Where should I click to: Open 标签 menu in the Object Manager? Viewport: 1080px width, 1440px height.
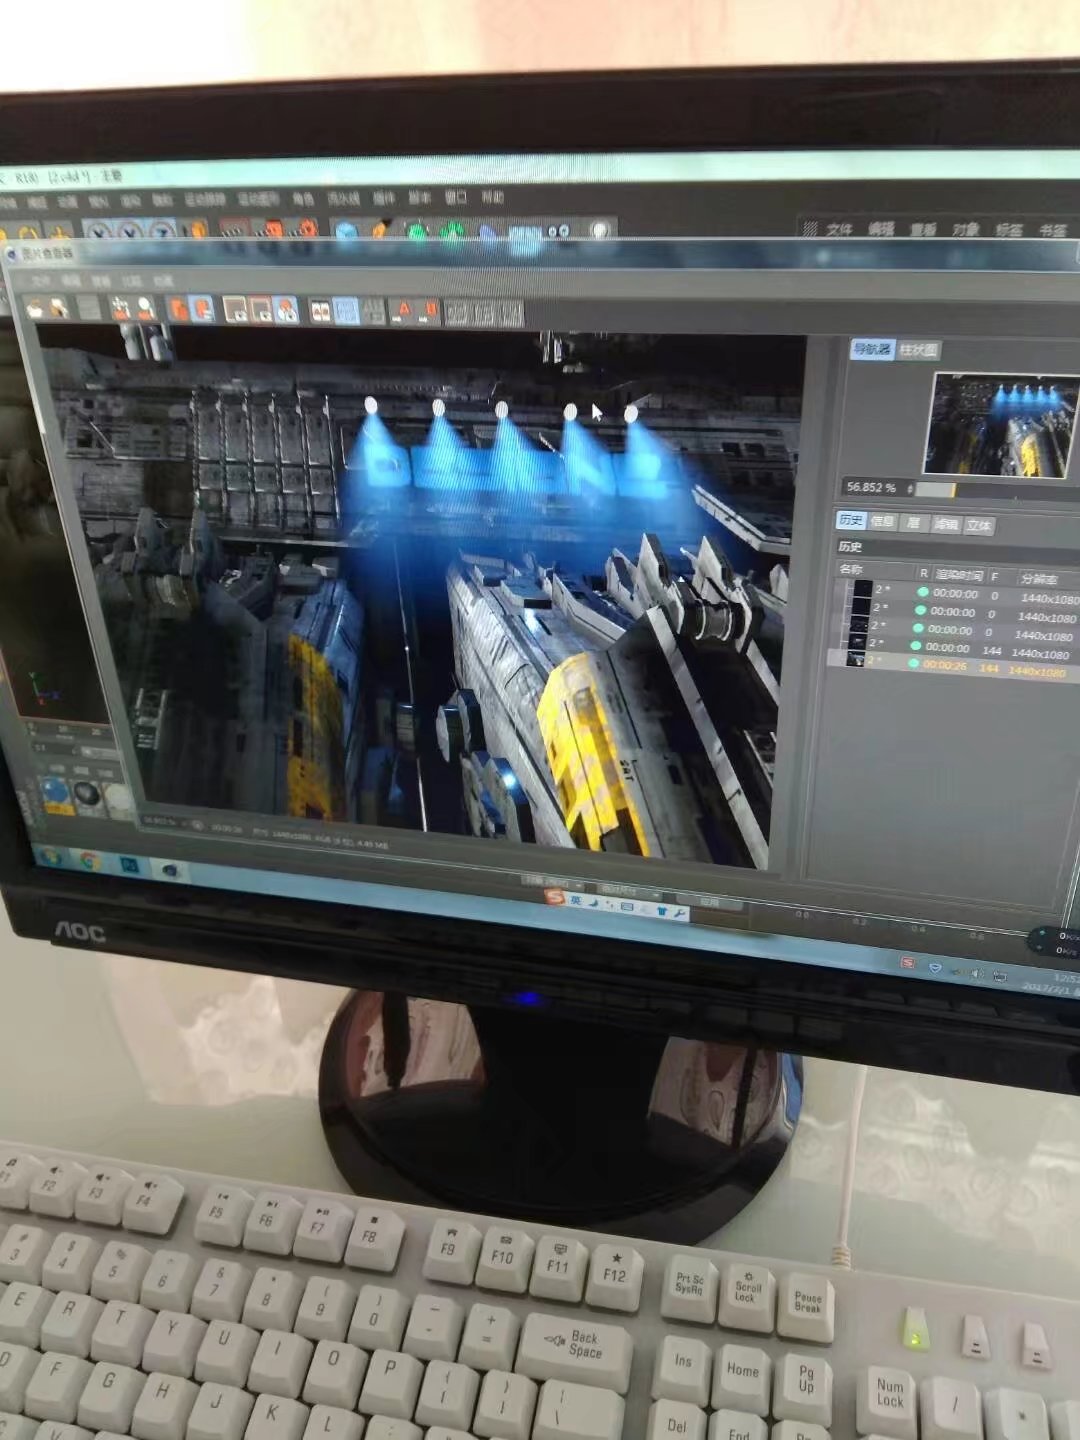tap(1009, 230)
